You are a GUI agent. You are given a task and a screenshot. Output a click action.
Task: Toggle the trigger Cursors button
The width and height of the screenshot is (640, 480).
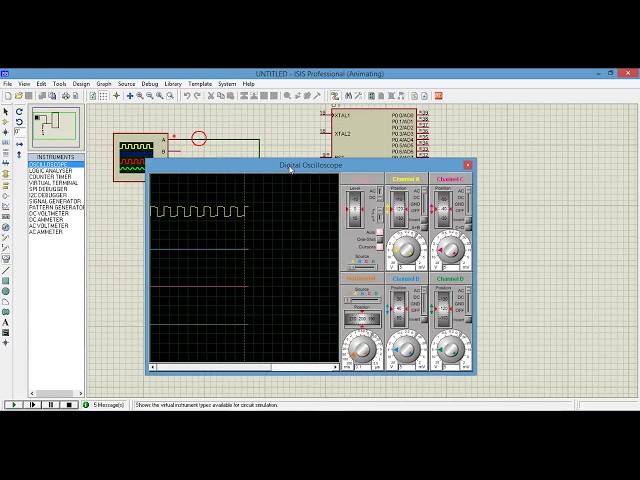[x=380, y=247]
